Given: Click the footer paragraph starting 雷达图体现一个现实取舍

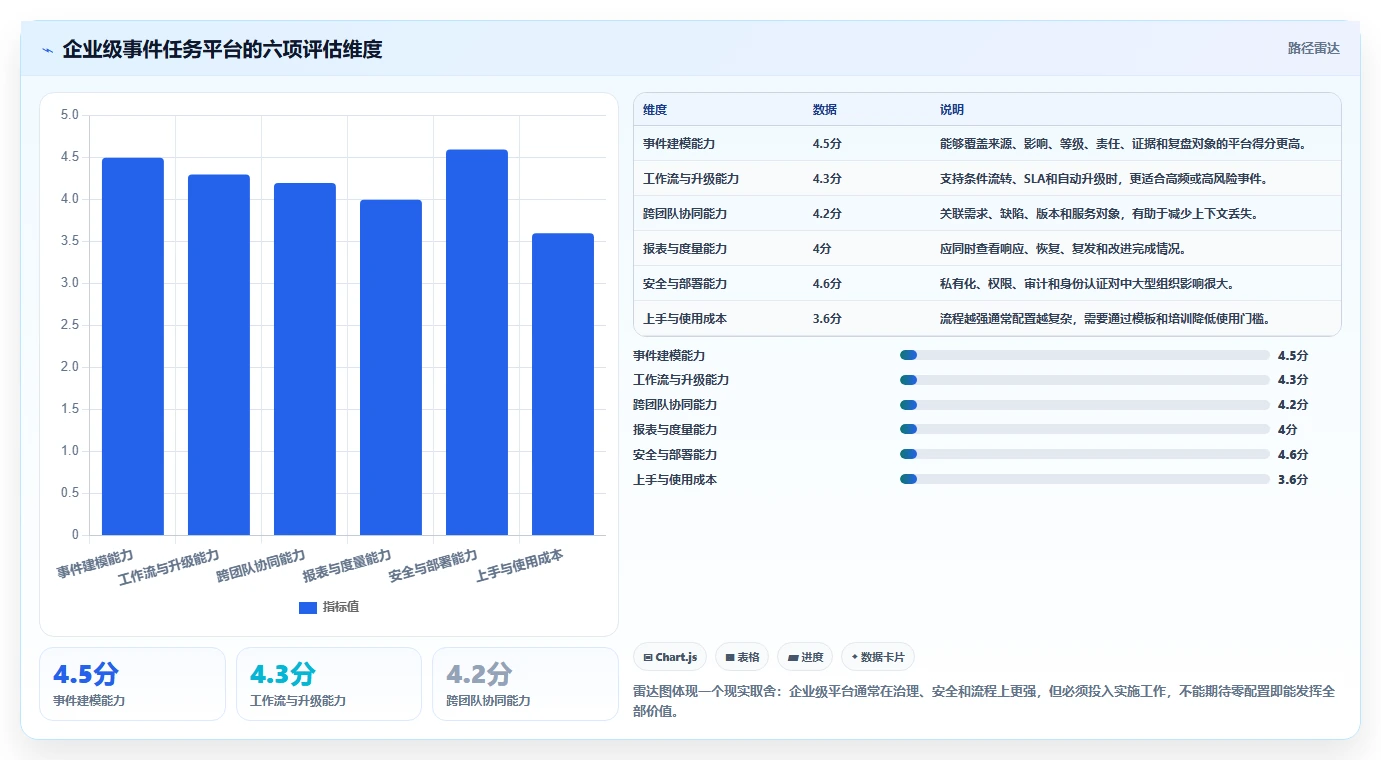Looking at the screenshot, I should pos(984,701).
